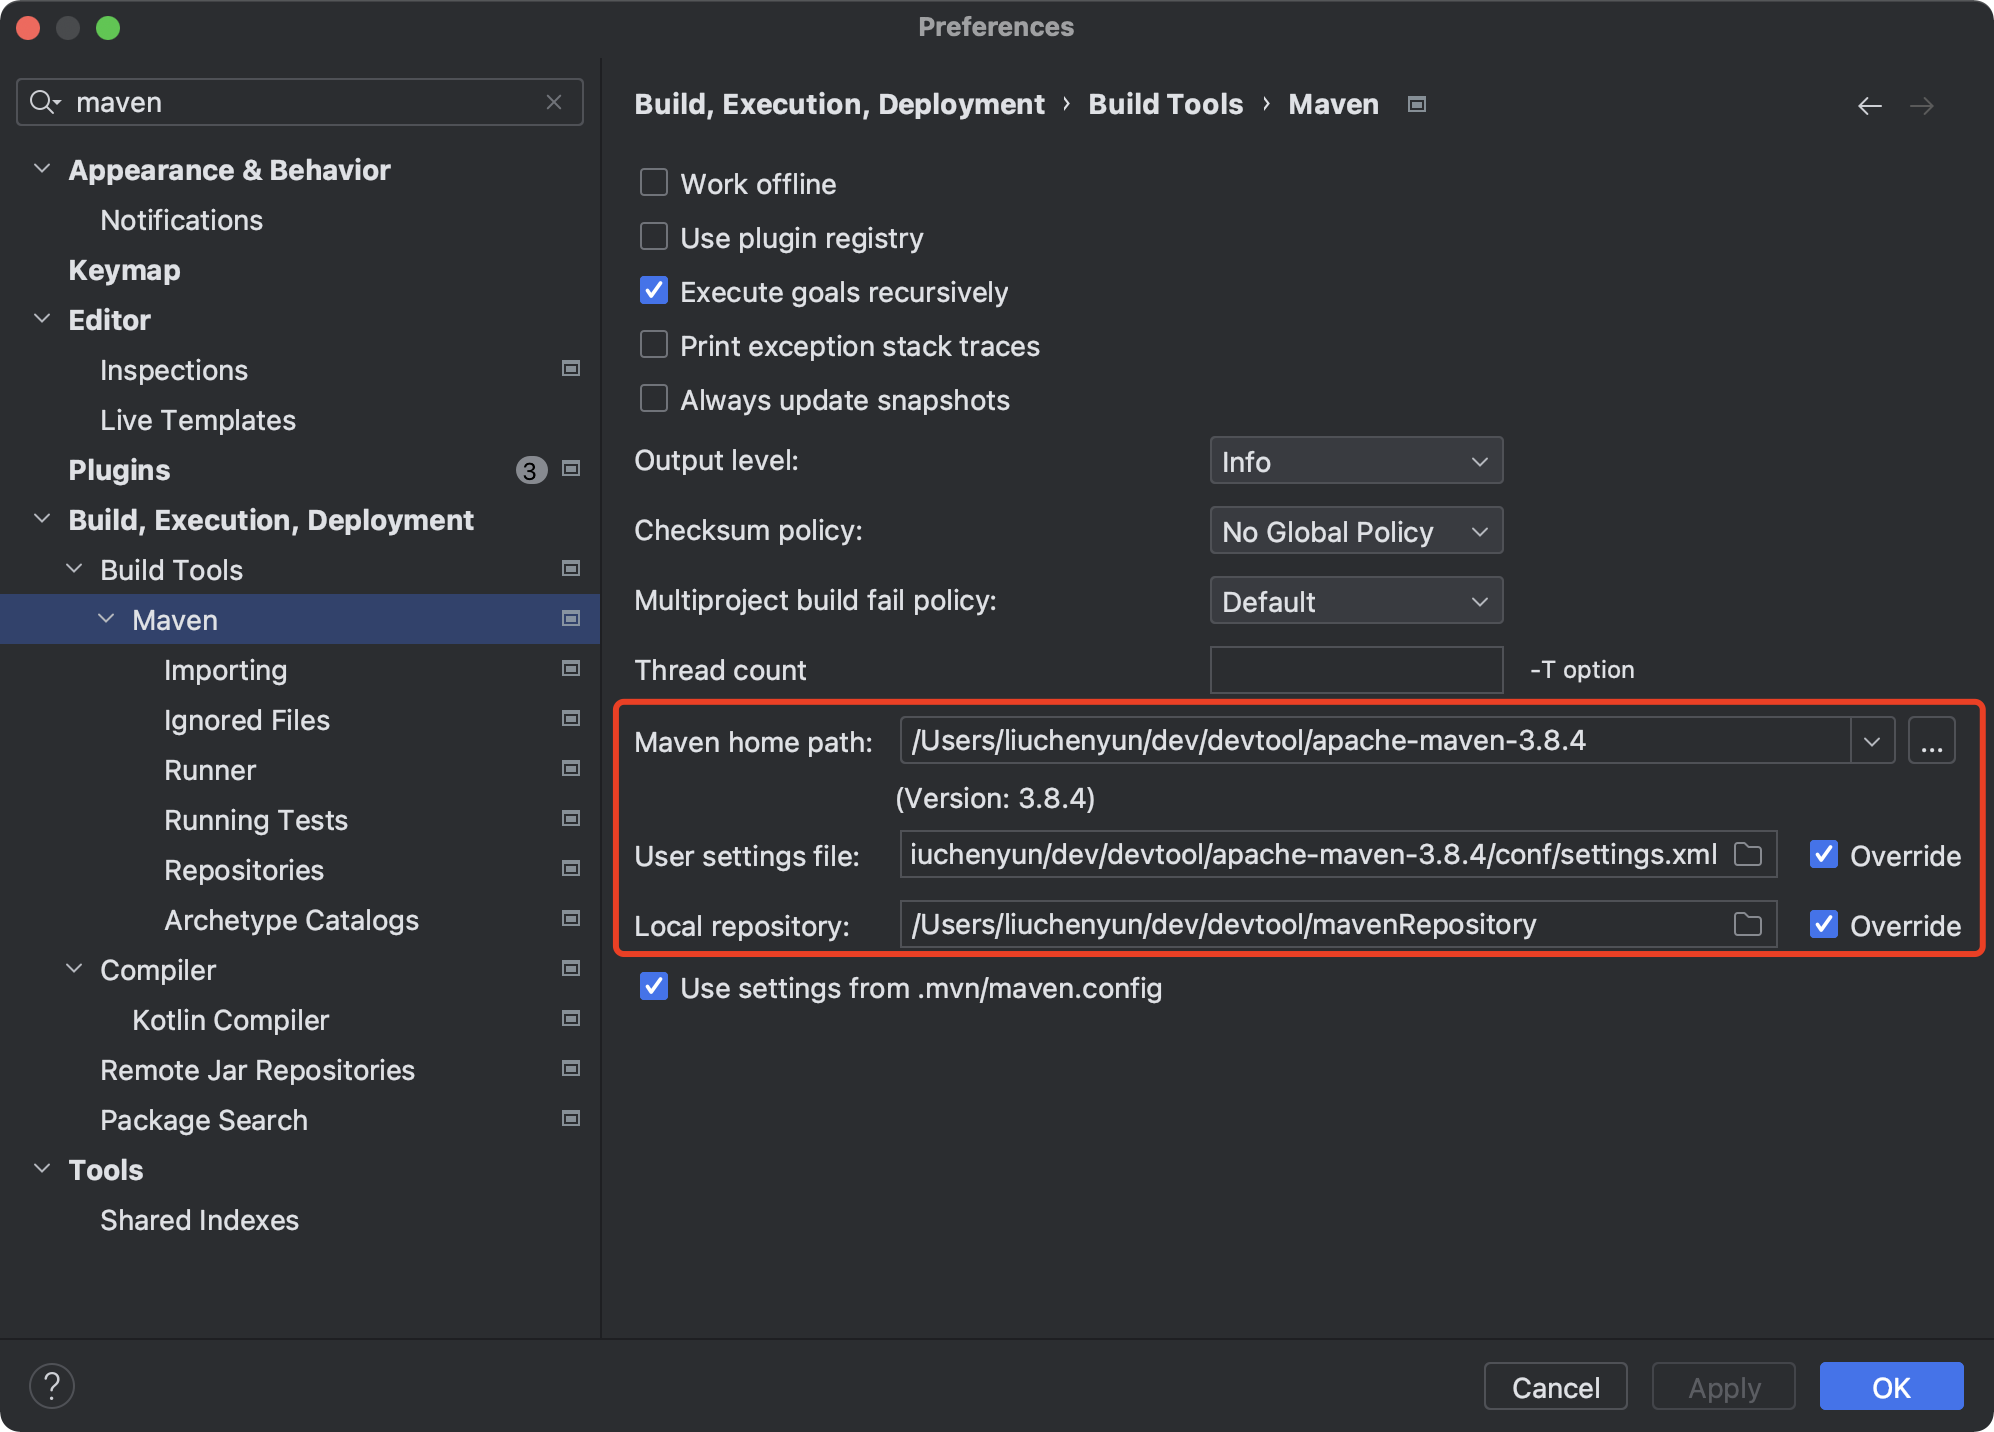Screen dimensions: 1994x1432
Task: Browse folder for User settings file
Action: tap(1747, 854)
